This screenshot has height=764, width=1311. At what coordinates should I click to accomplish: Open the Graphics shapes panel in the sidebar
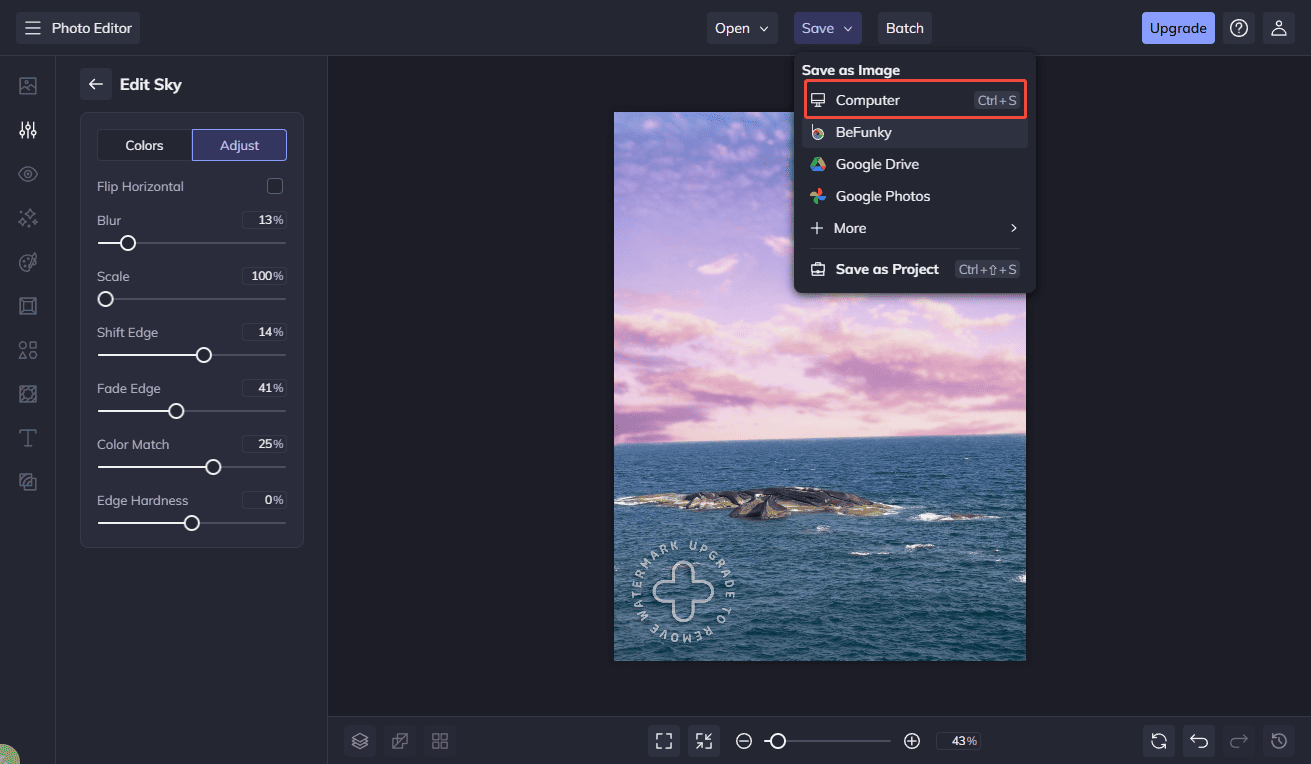coord(27,349)
